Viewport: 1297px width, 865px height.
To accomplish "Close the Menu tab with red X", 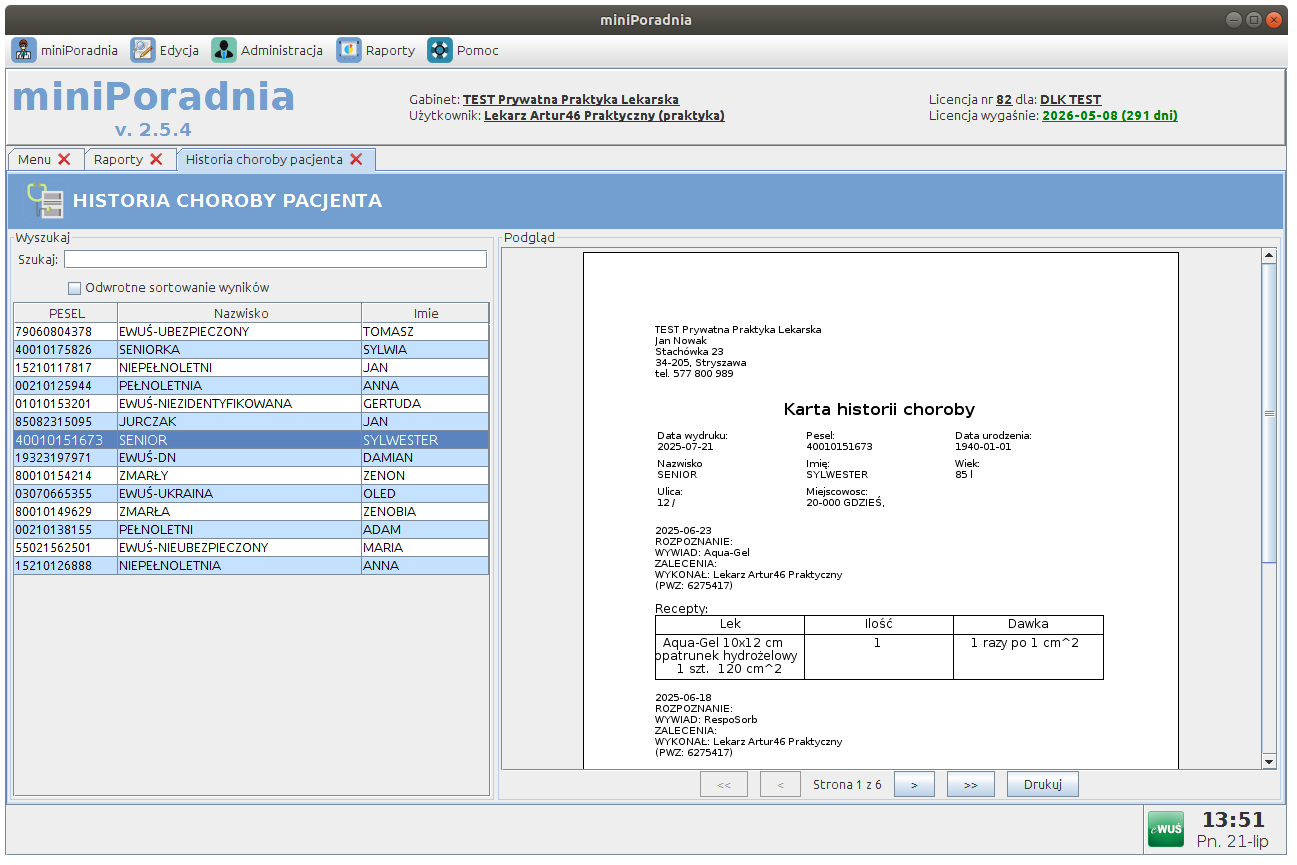I will [x=64, y=159].
